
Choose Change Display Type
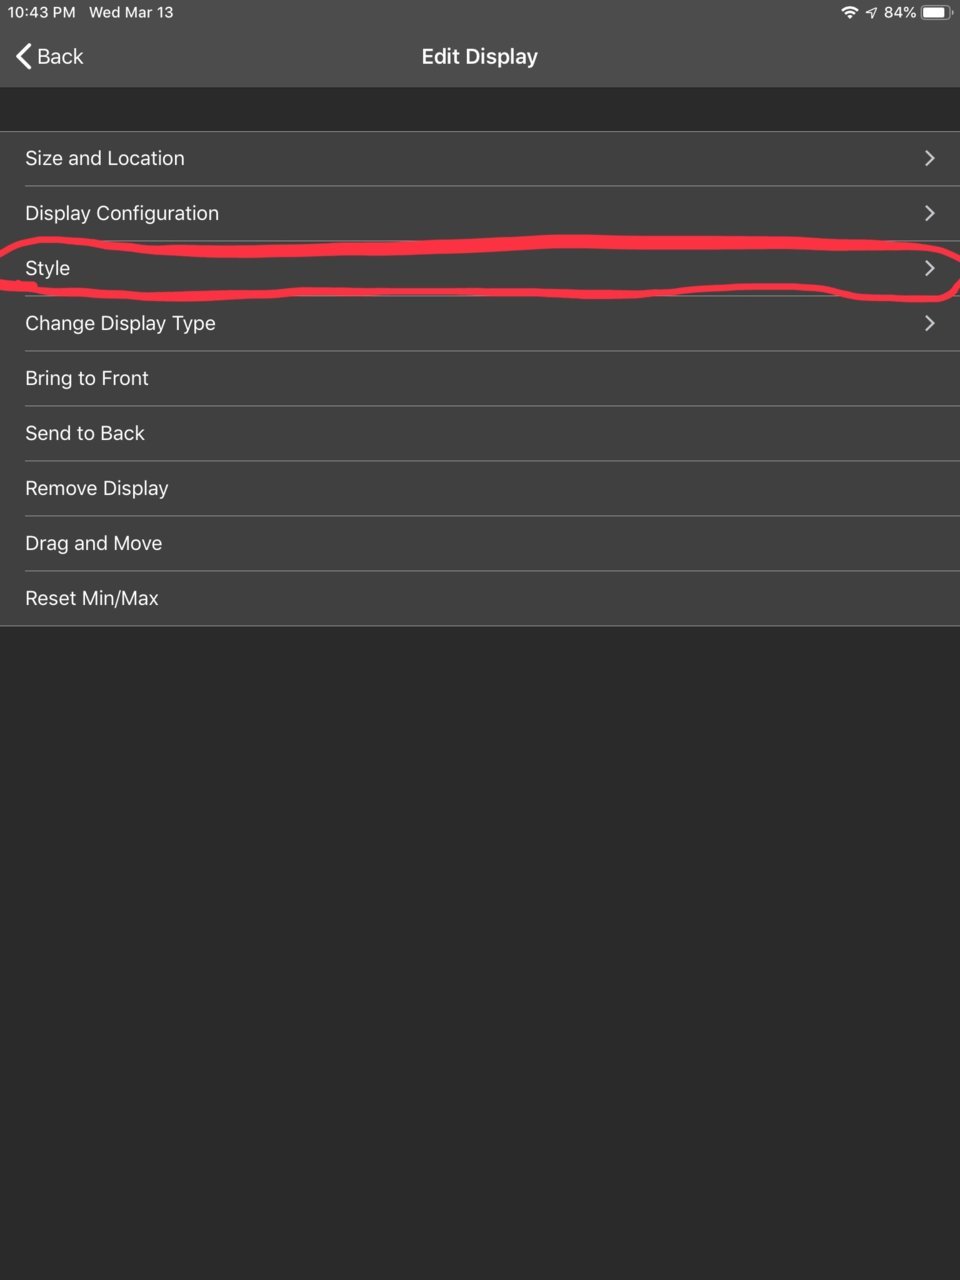coord(480,323)
